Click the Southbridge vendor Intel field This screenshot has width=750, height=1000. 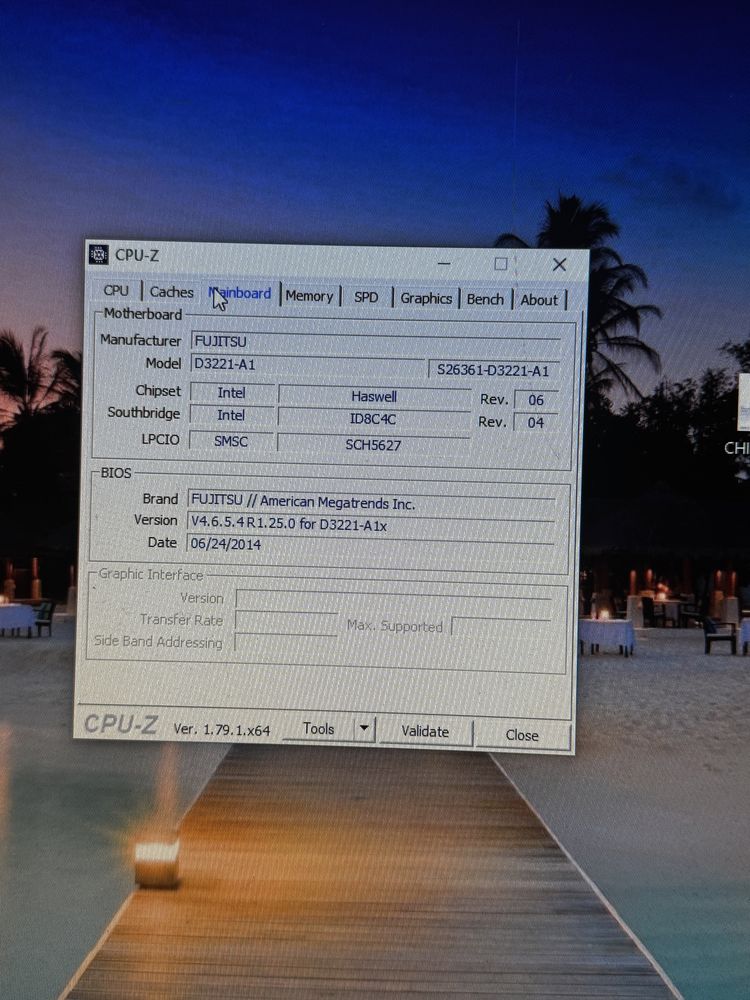[x=231, y=415]
